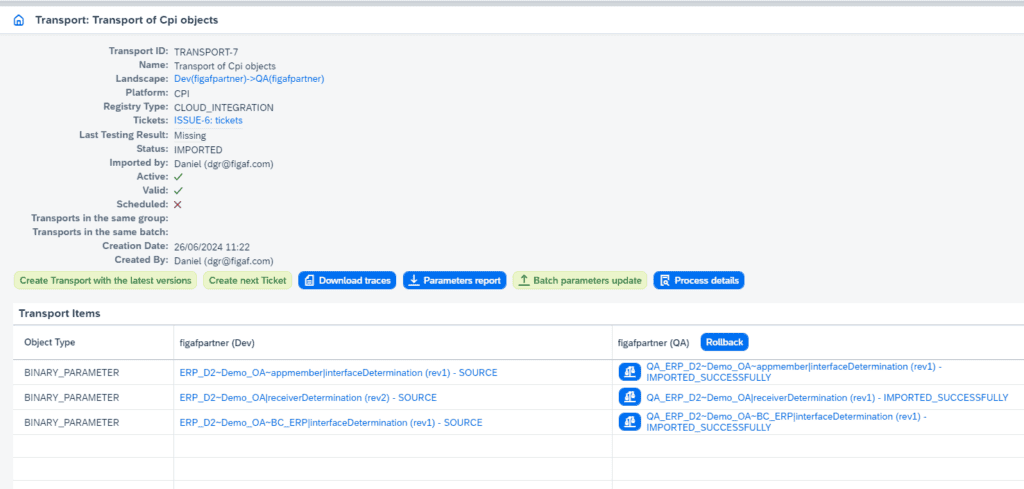Click Create Transport with the latest versions

point(105,280)
